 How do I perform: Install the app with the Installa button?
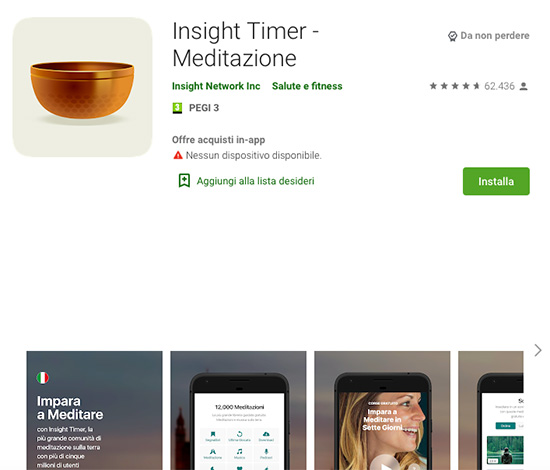coord(496,181)
